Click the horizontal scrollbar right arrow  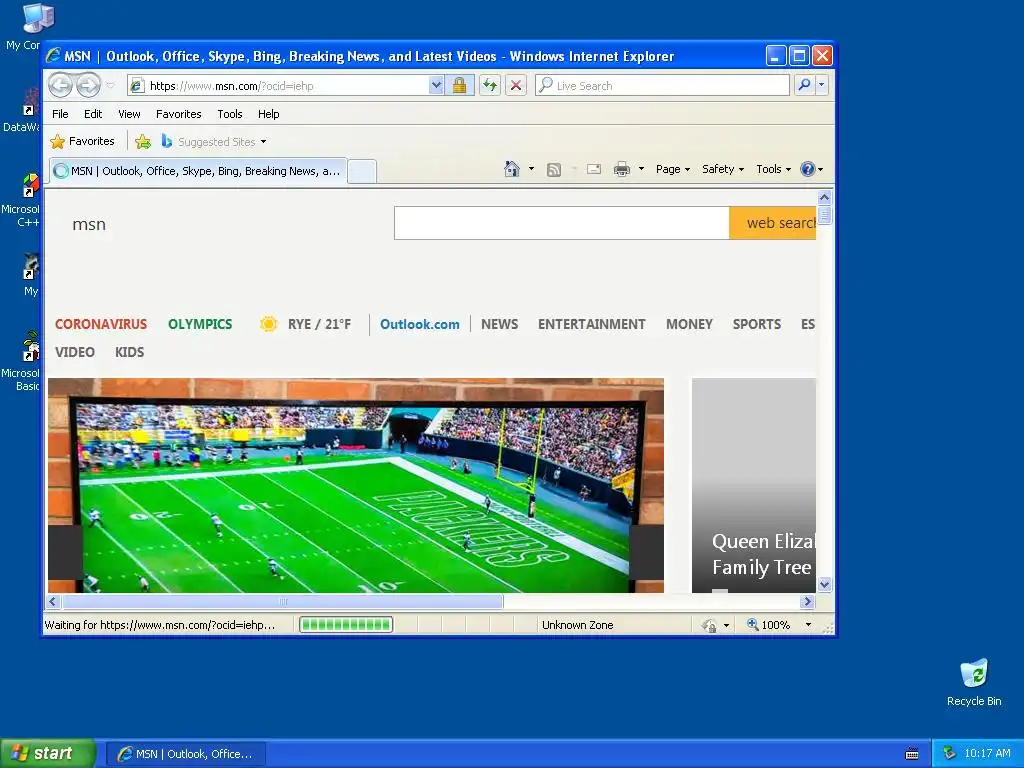808,601
